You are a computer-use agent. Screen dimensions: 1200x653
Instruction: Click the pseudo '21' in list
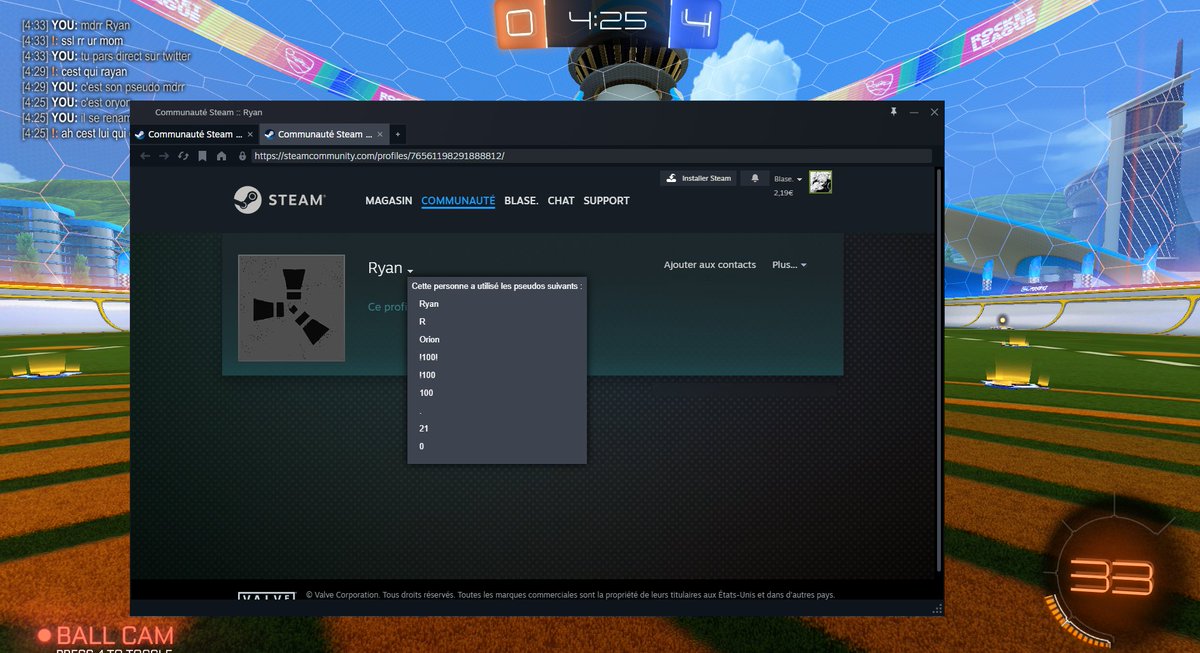click(424, 429)
